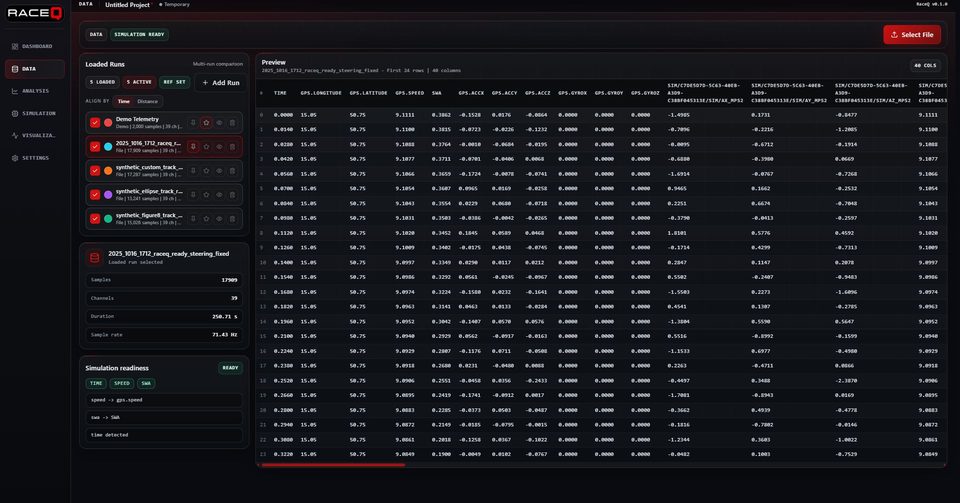Toggle visibility of synthetic_ellipse_track run
Viewport: 960px width, 503px height.
[219, 195]
